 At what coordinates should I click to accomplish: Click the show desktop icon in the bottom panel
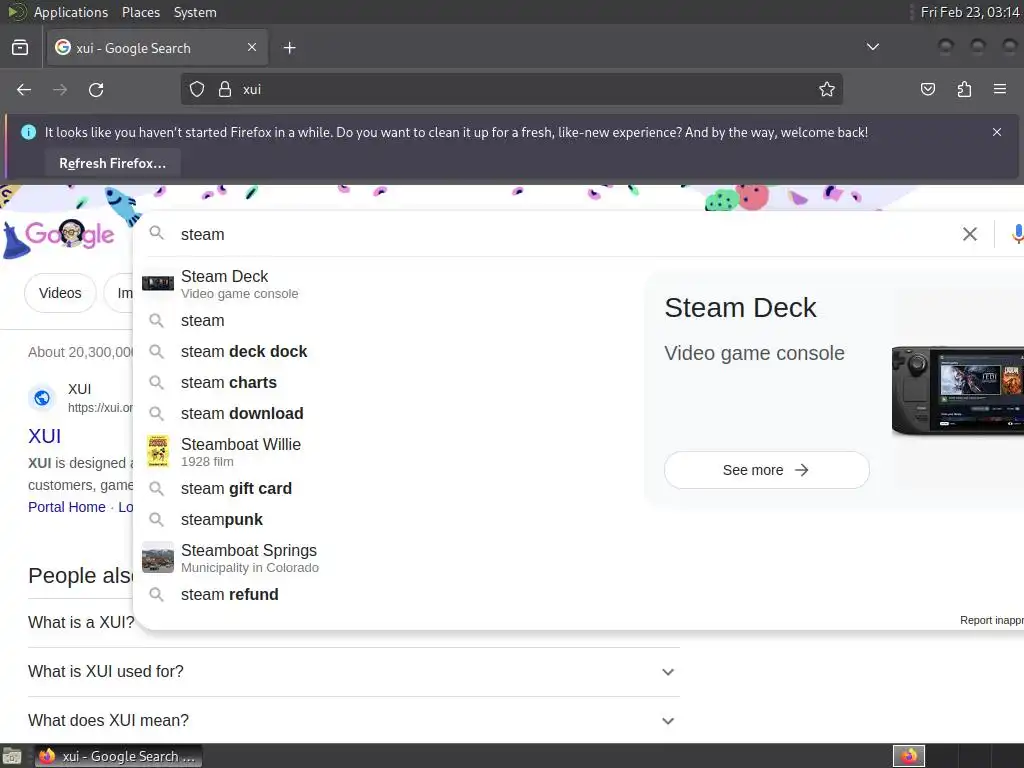pyautogui.click(x=12, y=756)
